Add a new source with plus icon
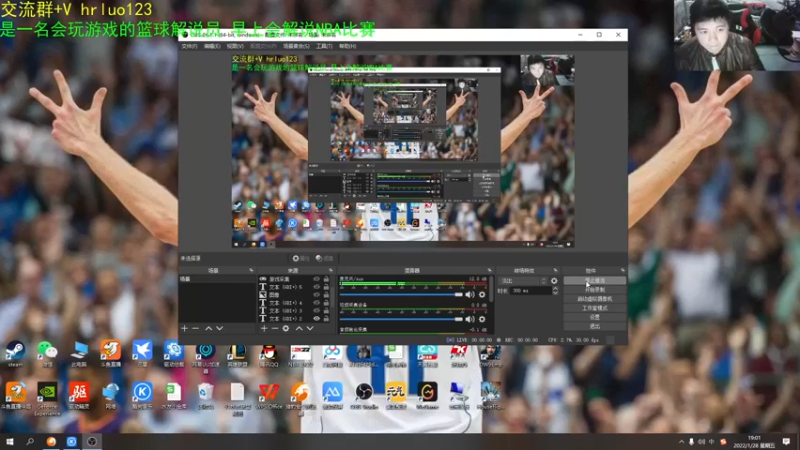 tap(264, 329)
